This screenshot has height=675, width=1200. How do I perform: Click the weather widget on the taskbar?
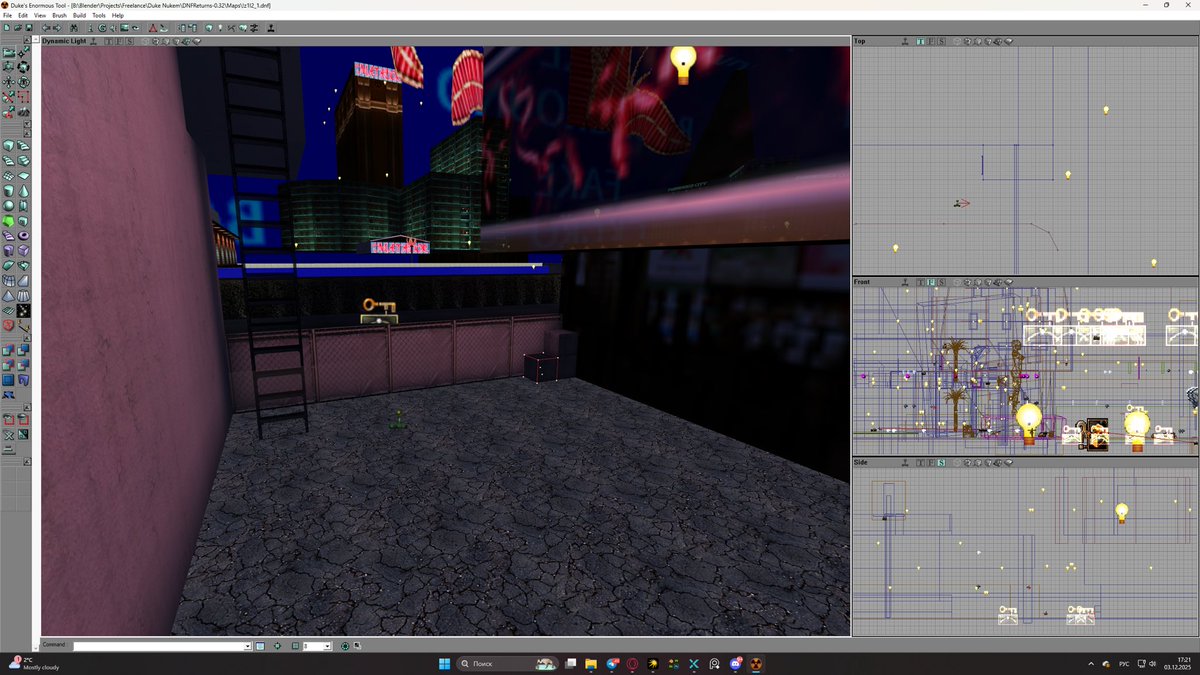(33, 663)
